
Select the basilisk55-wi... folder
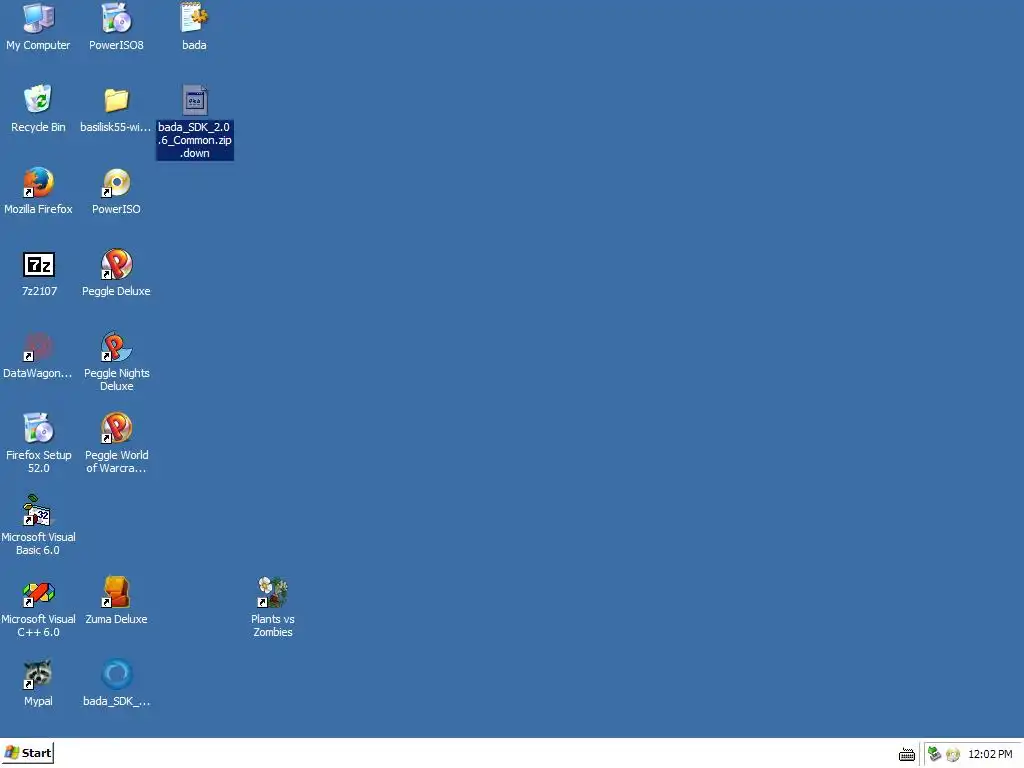click(116, 100)
